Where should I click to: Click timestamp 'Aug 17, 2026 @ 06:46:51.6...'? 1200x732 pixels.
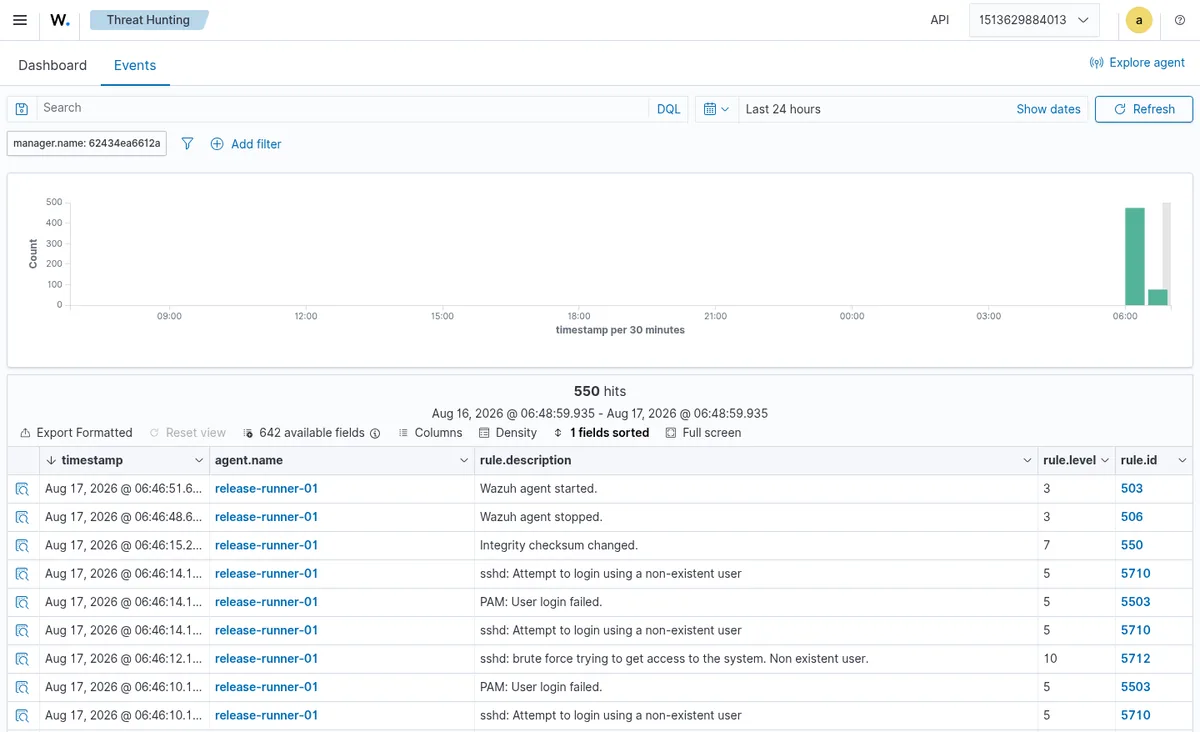(x=123, y=489)
